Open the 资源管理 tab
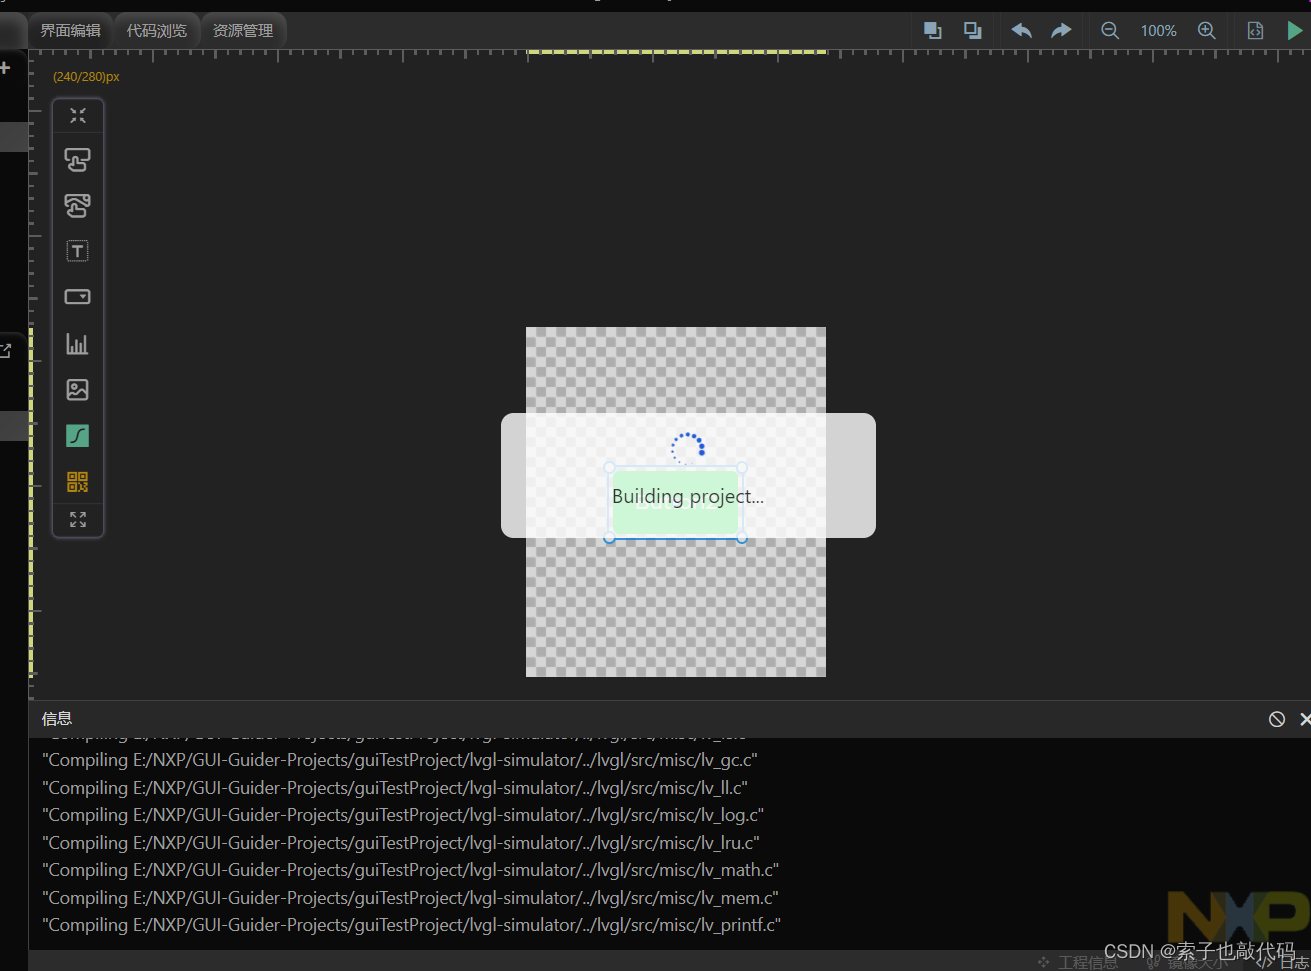Viewport: 1311px width, 971px height. click(243, 30)
